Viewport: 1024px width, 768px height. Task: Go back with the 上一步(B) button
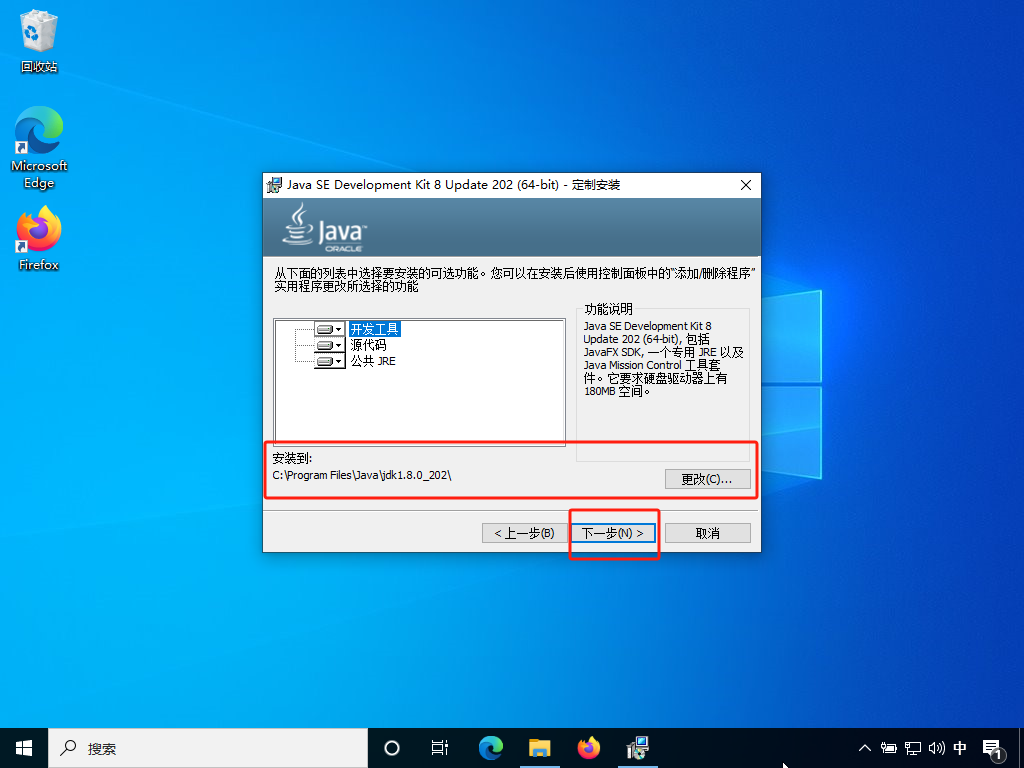tap(524, 533)
